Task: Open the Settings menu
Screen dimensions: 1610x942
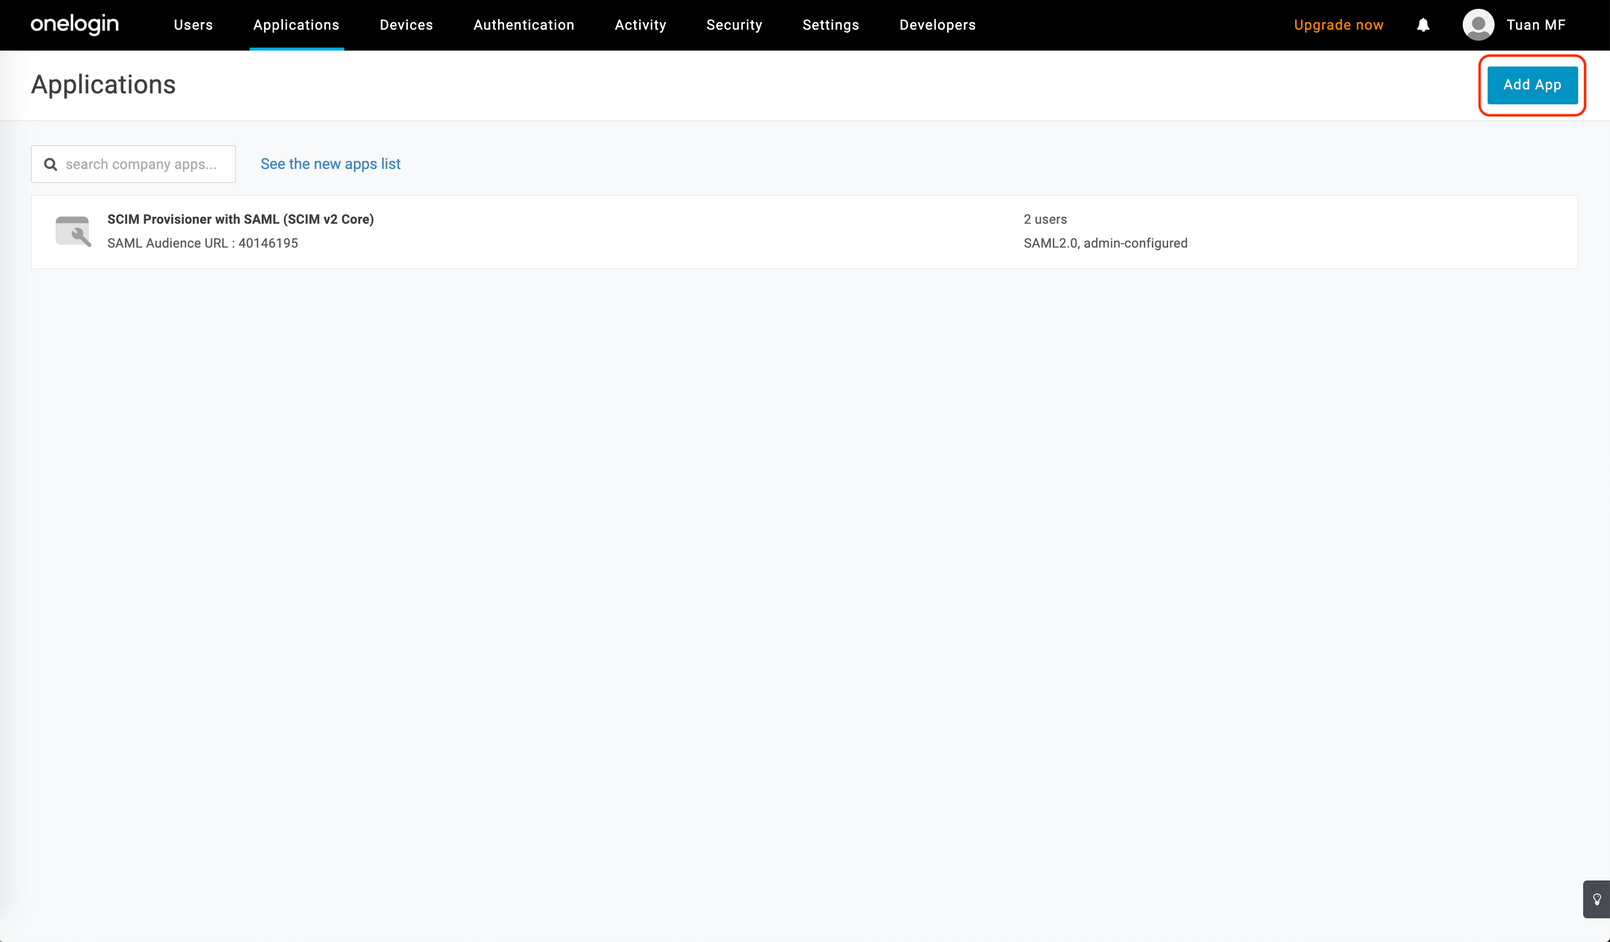Action: click(x=830, y=25)
